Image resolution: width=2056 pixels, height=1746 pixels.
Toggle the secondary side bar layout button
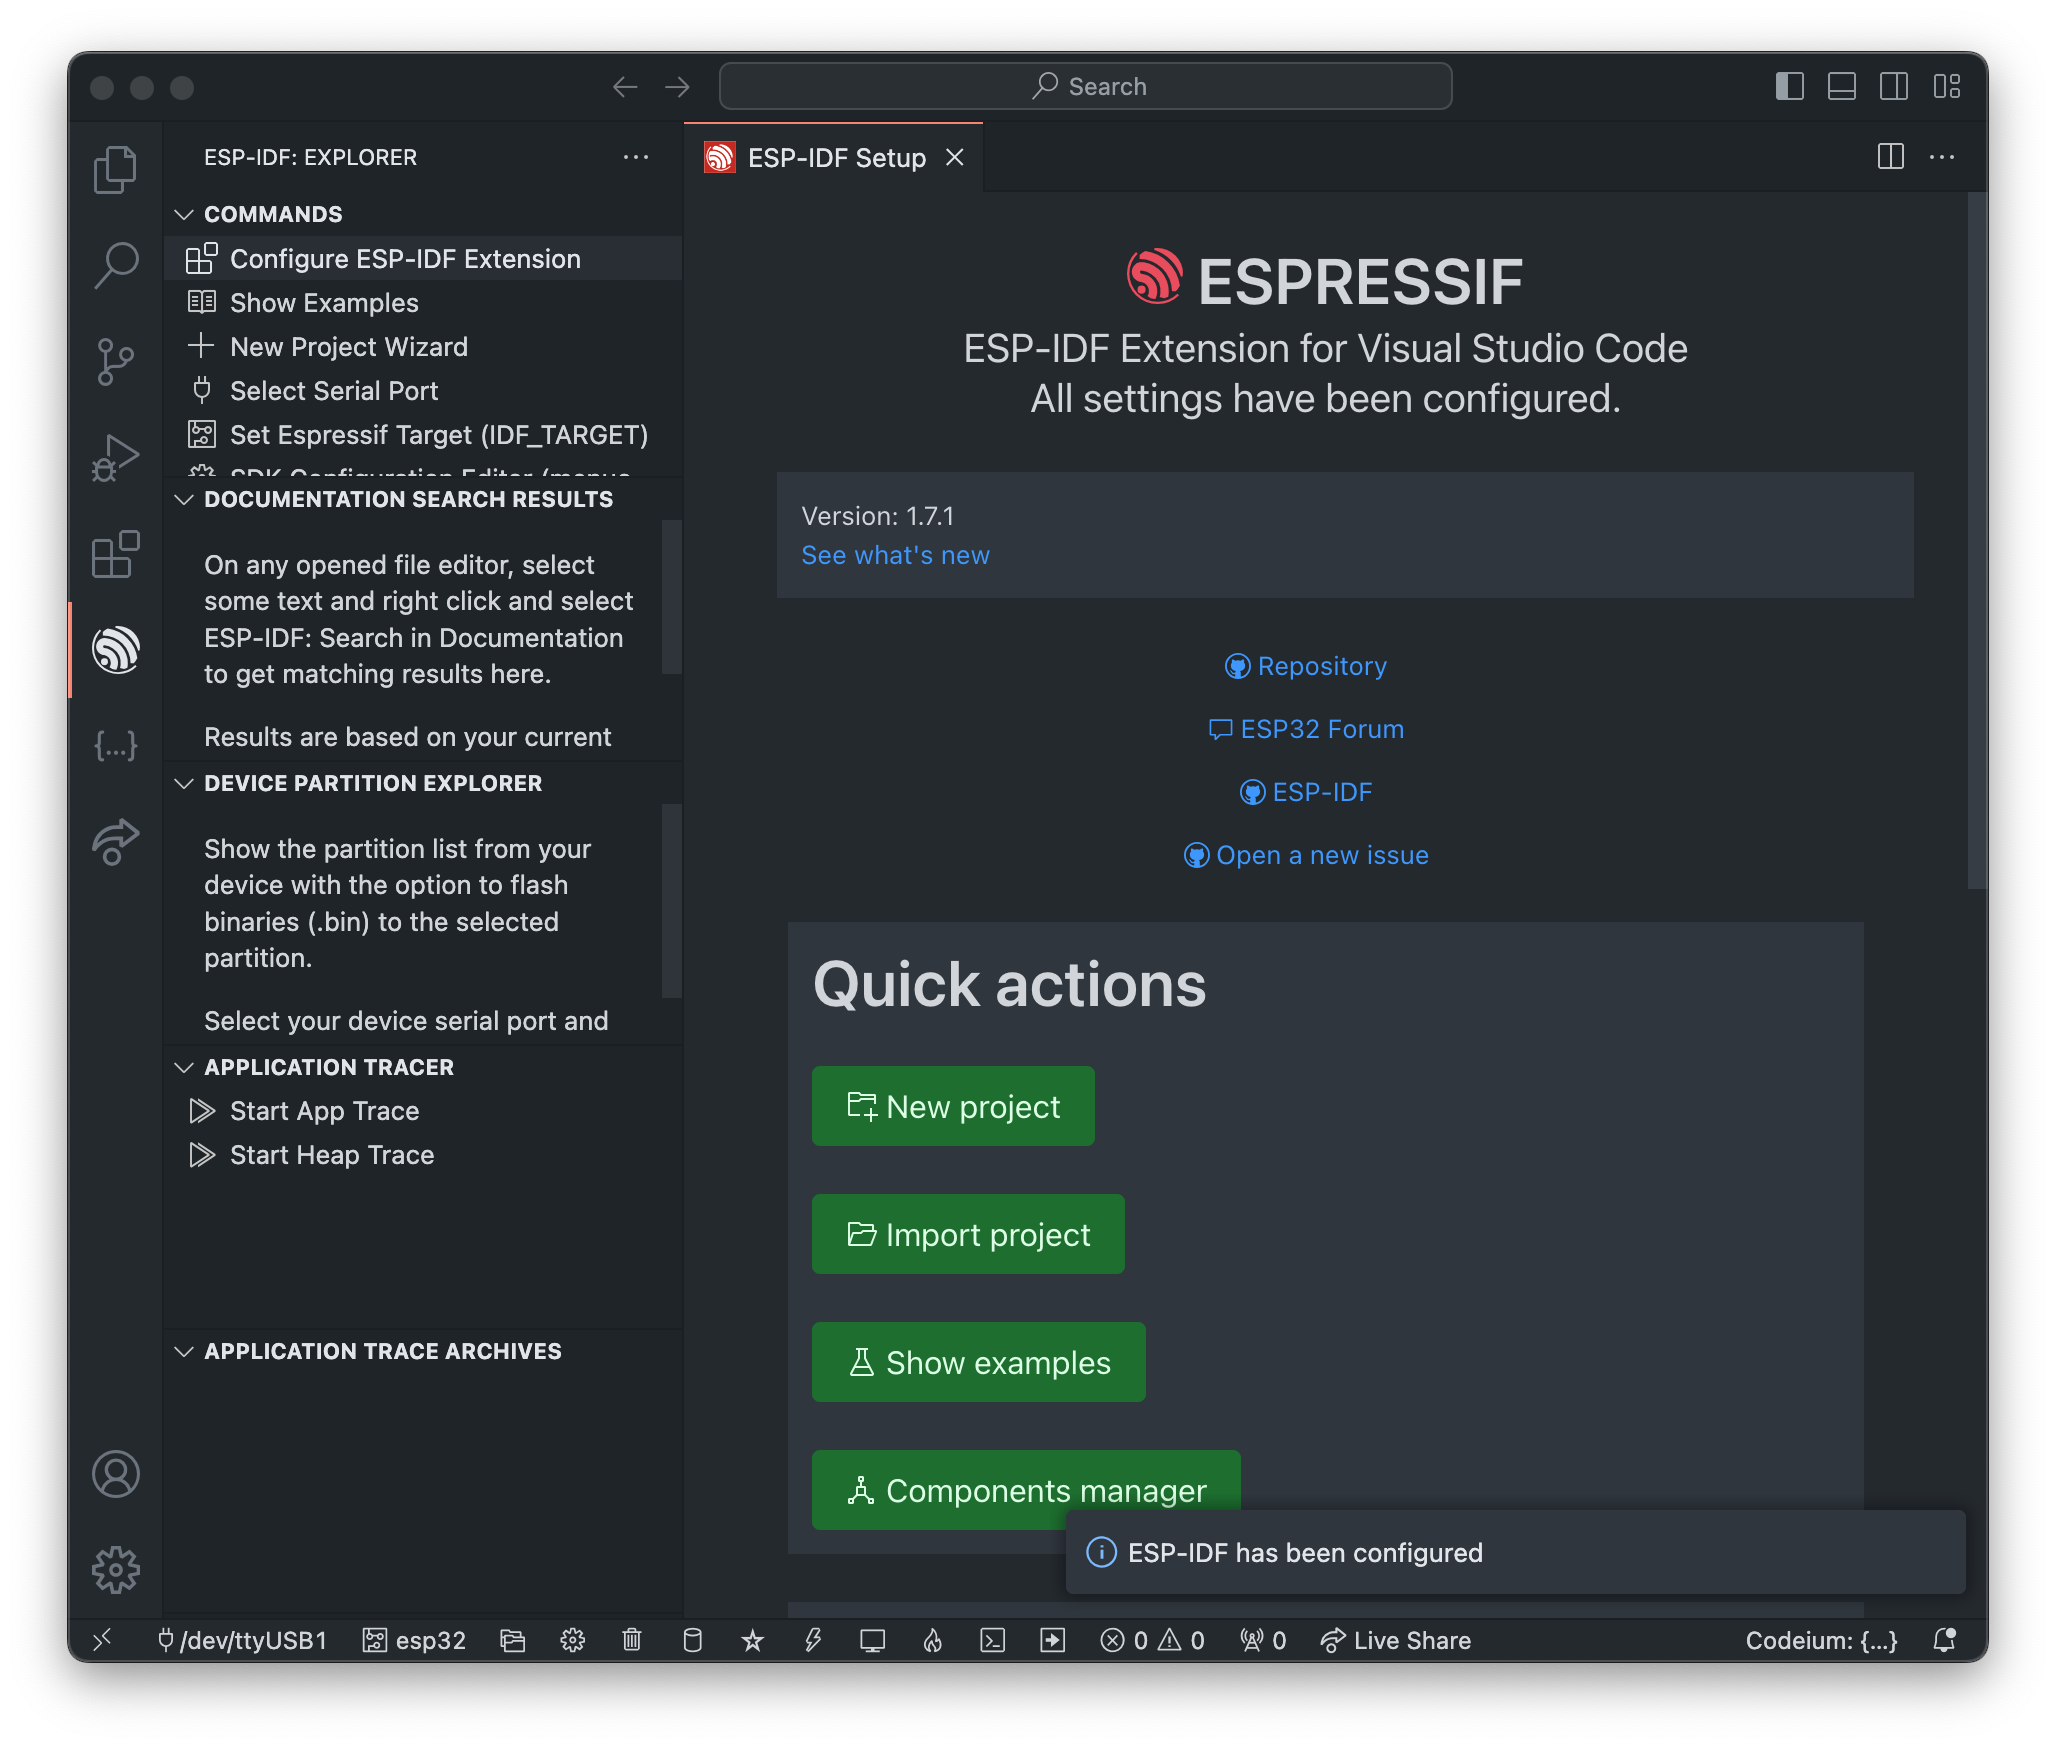click(1894, 86)
